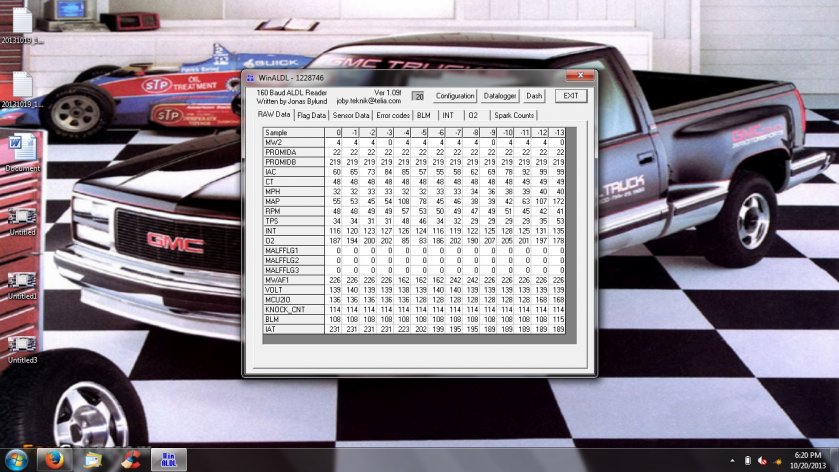Click the battery icon in the system tray
Screen dimensions: 839x472
[x=748, y=461]
